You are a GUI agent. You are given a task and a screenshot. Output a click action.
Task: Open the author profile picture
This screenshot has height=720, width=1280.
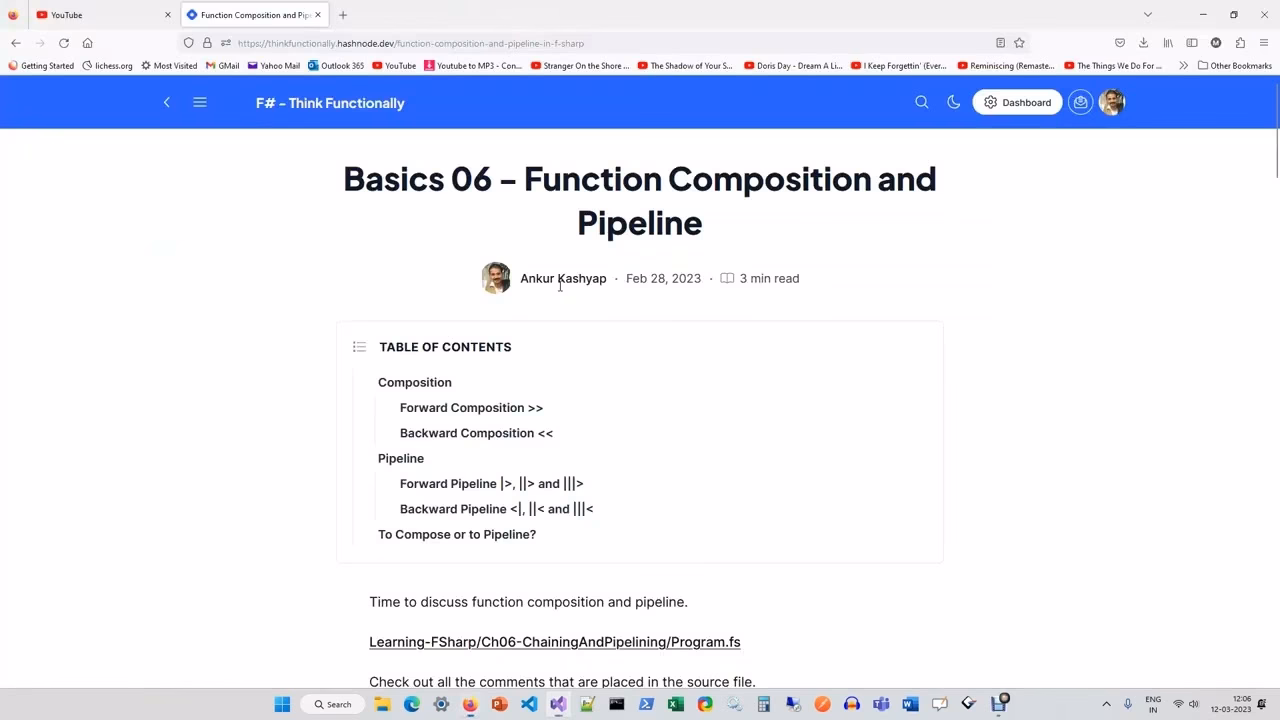496,278
